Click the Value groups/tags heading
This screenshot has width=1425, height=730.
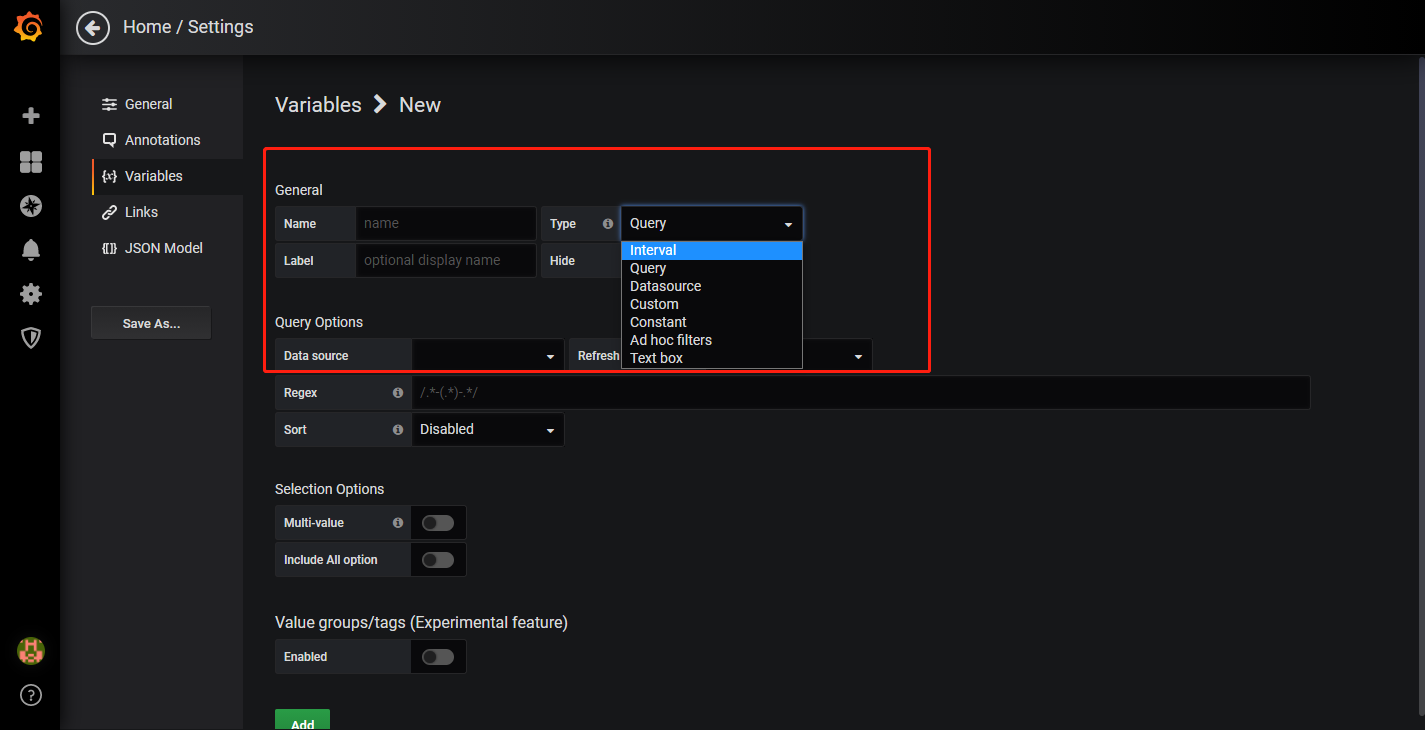421,622
